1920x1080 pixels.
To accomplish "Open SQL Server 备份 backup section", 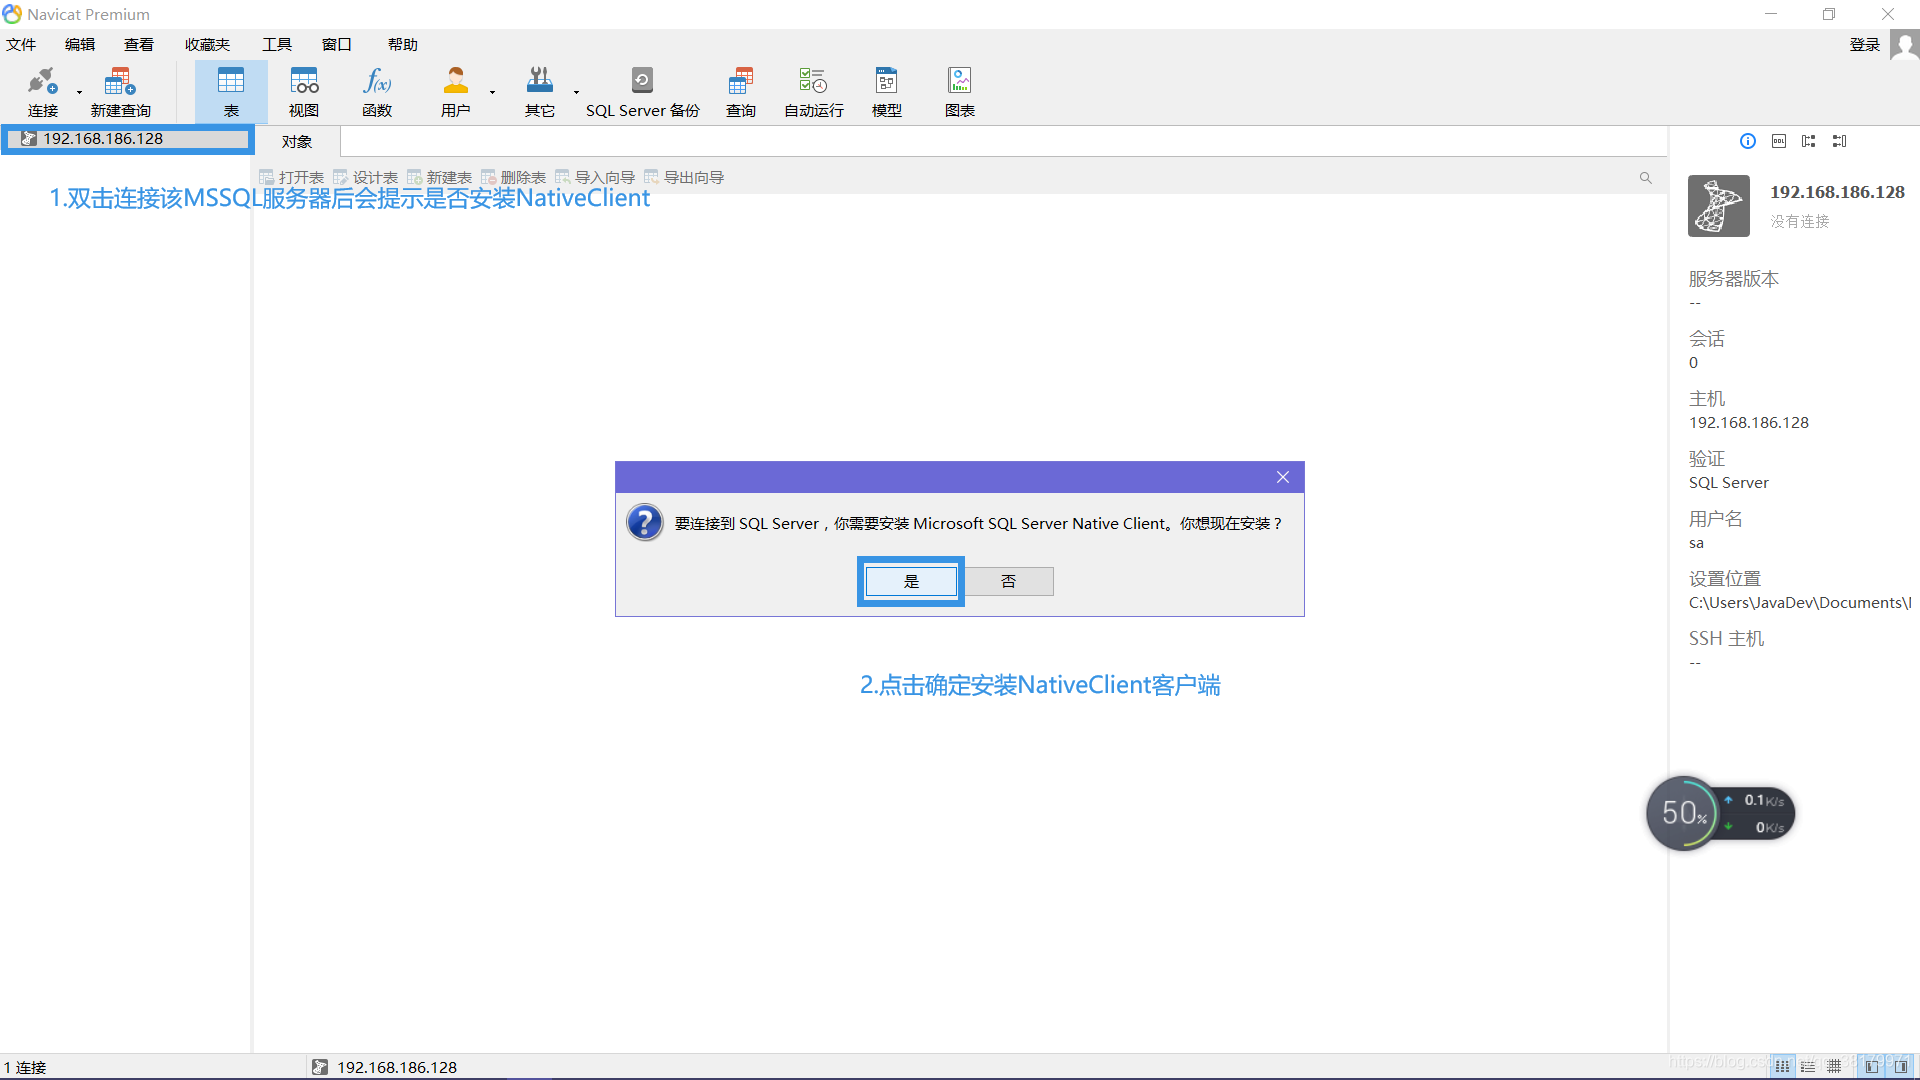I will 642,92.
